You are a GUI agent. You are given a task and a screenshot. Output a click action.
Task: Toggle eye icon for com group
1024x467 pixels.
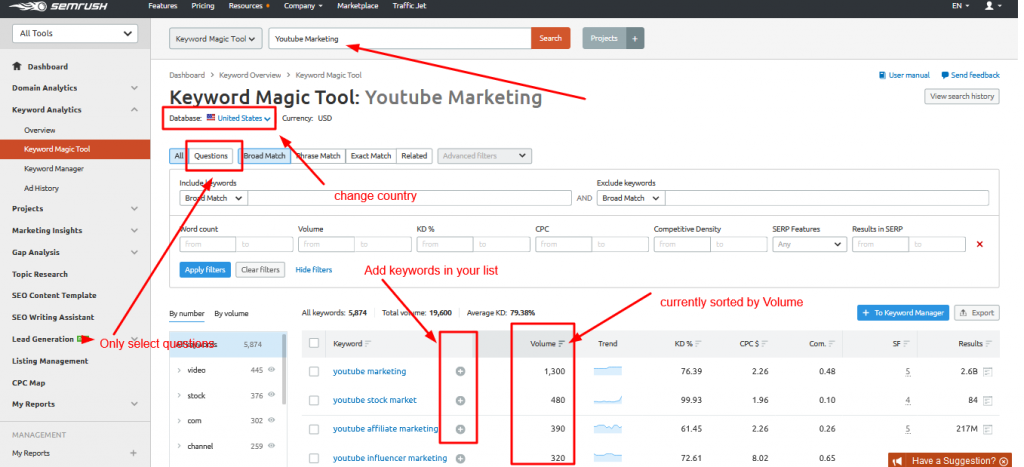270,421
